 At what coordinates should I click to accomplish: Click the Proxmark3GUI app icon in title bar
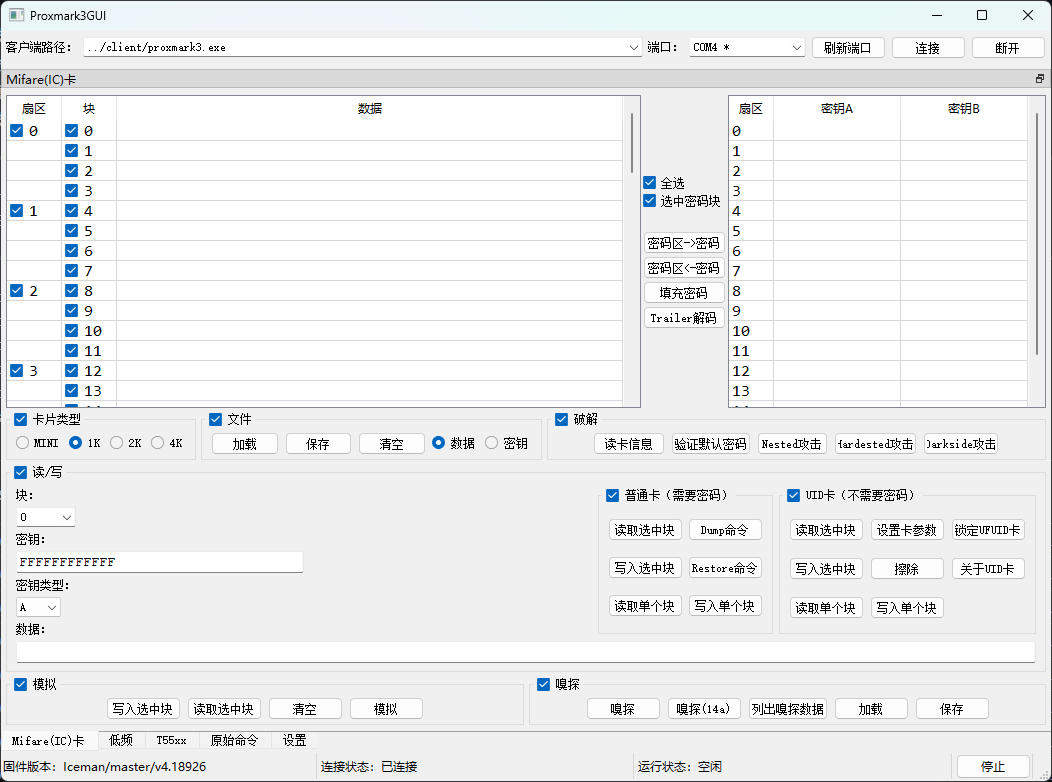point(16,15)
